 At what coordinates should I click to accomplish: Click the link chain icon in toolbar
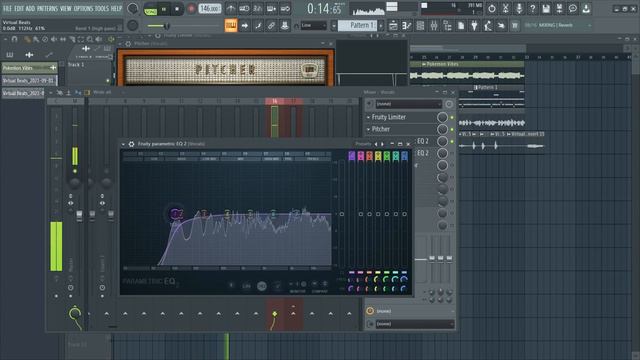271,26
